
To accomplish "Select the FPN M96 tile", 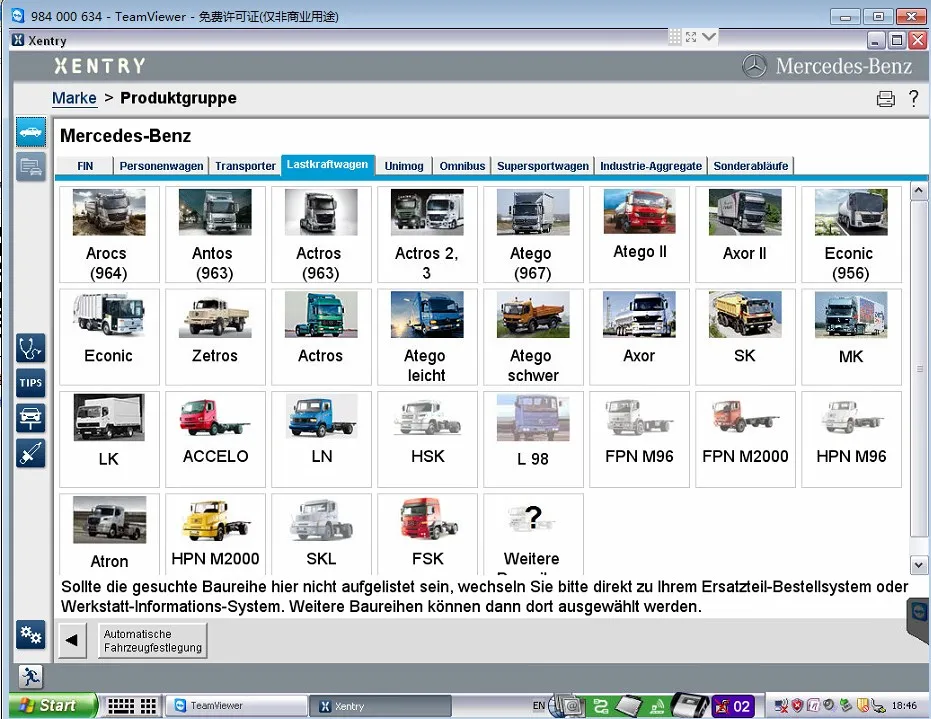I will coord(639,439).
